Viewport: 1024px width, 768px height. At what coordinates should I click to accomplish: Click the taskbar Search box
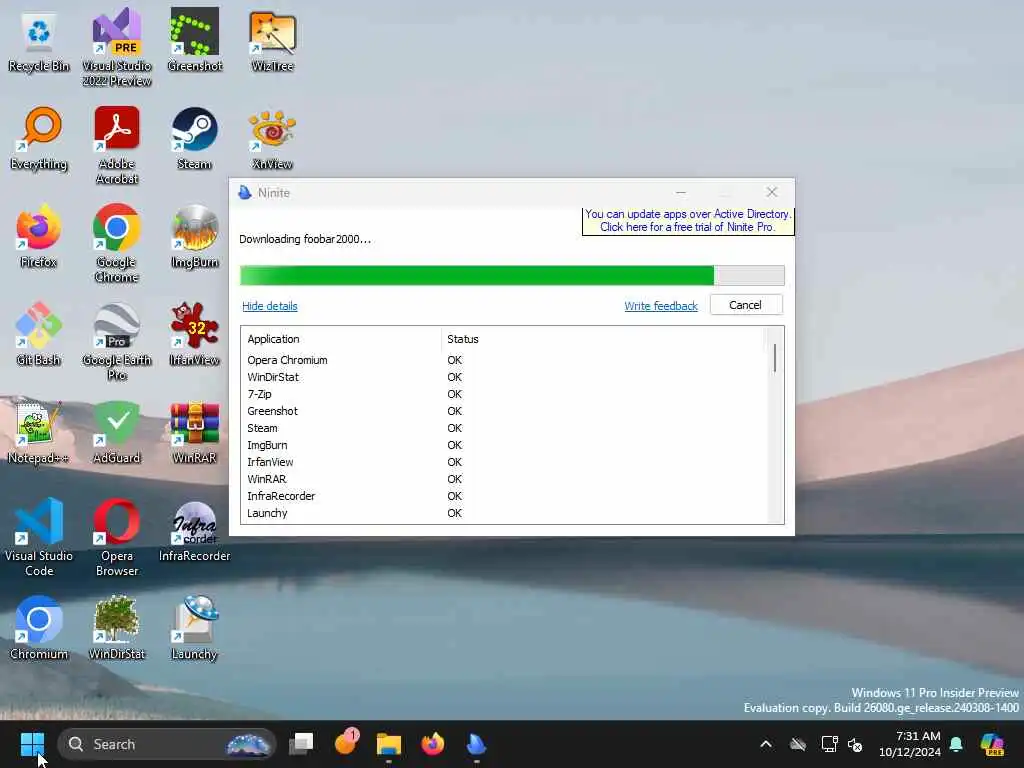(x=167, y=744)
